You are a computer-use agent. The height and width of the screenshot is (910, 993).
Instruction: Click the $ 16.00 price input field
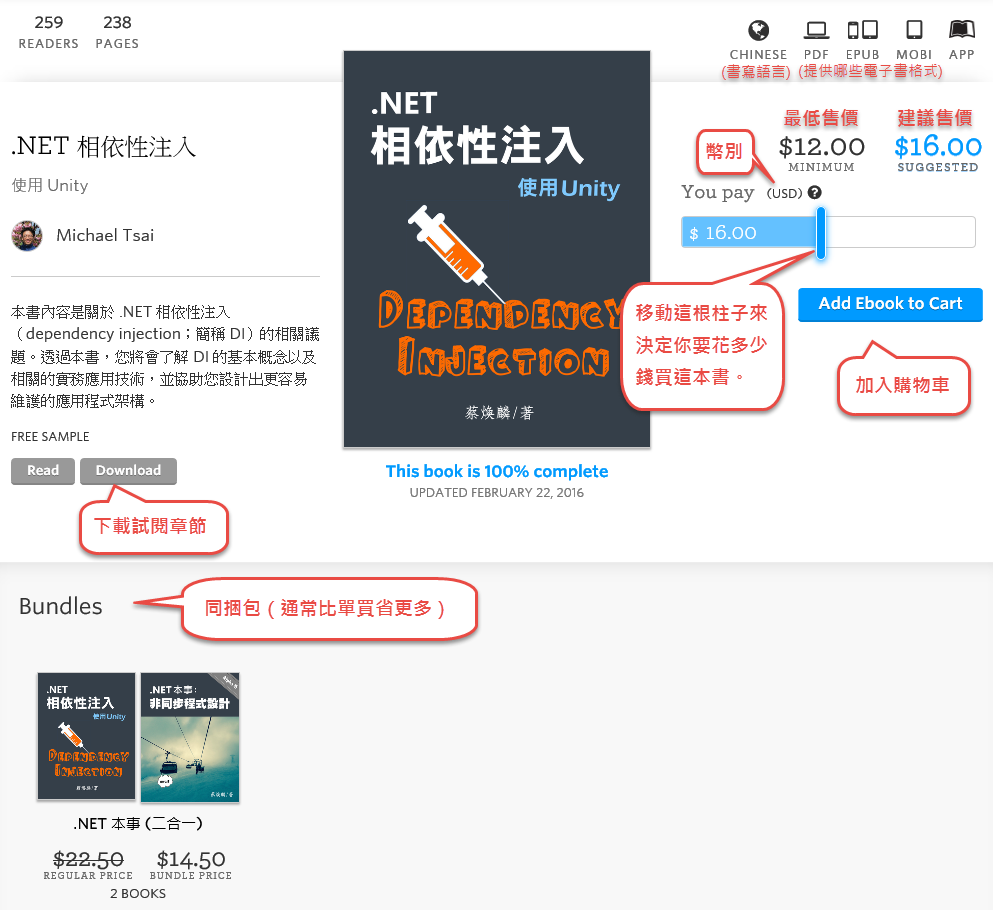[828, 232]
